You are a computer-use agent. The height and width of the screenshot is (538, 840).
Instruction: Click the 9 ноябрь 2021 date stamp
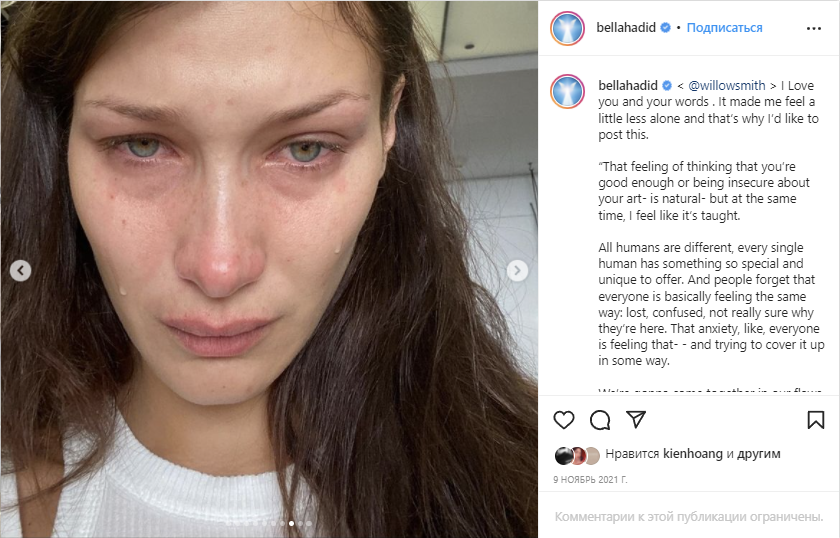[x=590, y=480]
